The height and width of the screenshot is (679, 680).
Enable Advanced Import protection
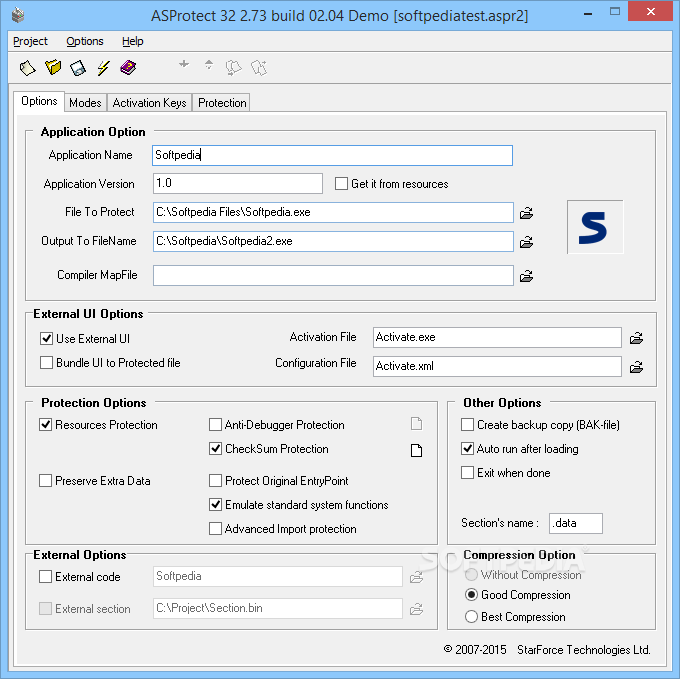tap(216, 529)
